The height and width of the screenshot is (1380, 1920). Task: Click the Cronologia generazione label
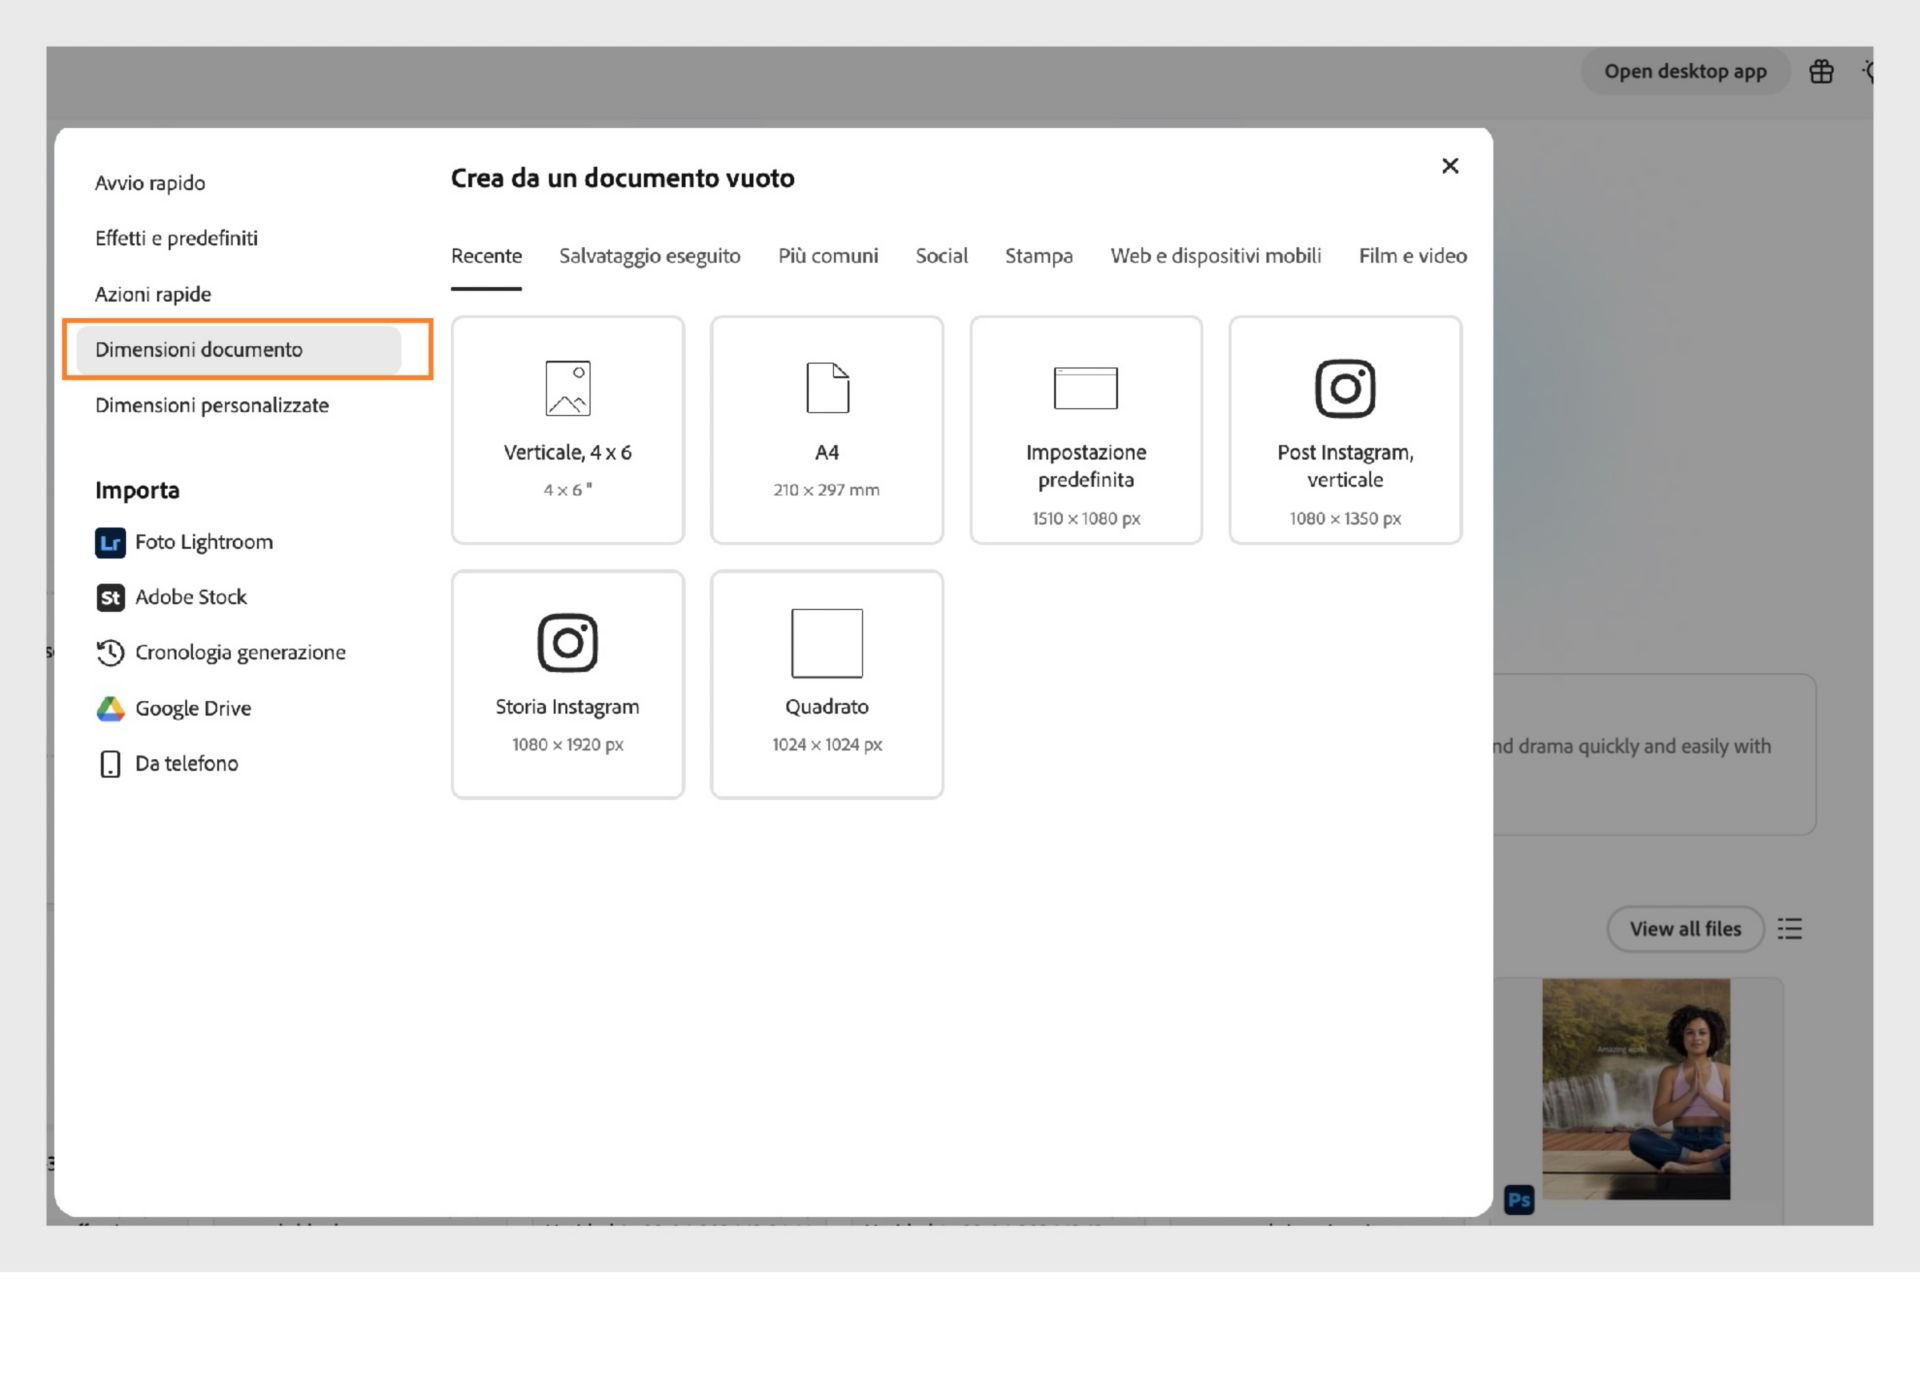[x=240, y=653]
